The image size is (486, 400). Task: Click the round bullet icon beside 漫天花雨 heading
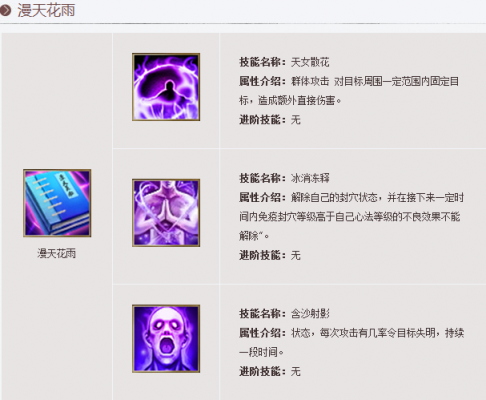[6, 10]
